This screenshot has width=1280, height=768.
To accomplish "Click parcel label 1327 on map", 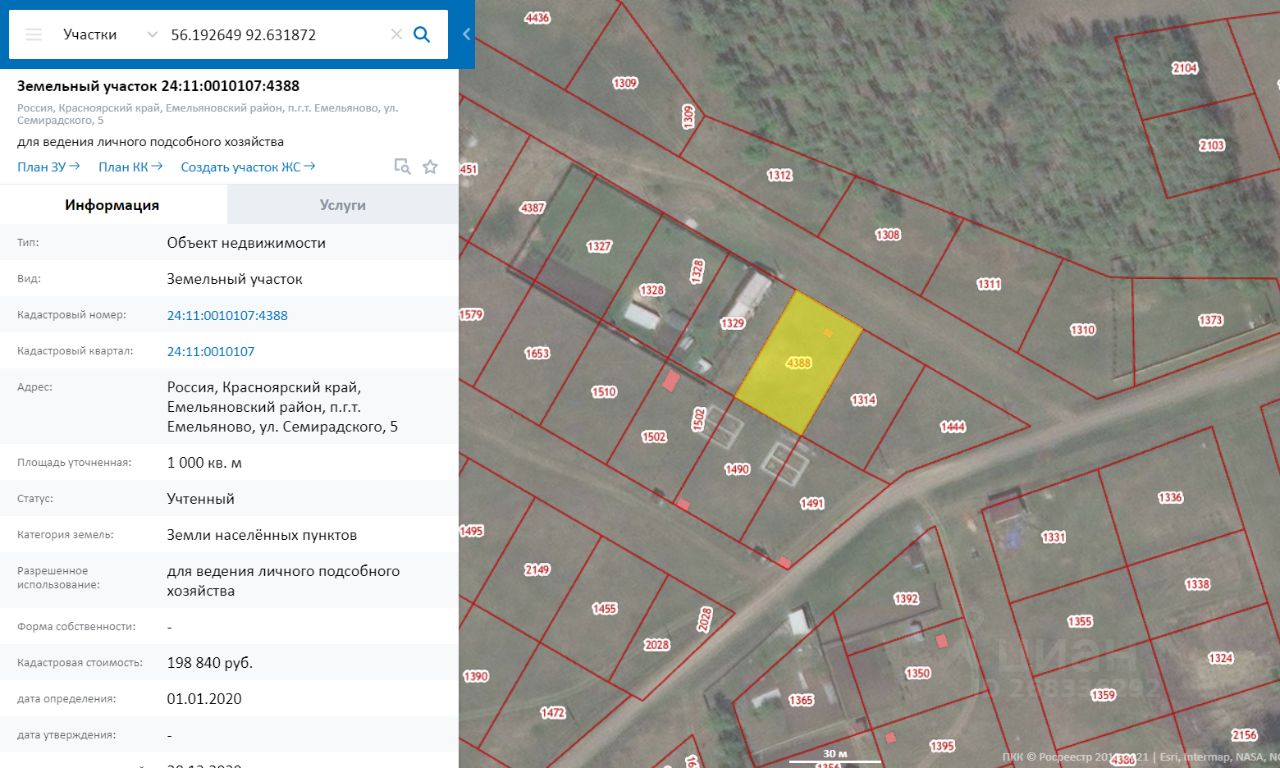I will click(x=599, y=246).
